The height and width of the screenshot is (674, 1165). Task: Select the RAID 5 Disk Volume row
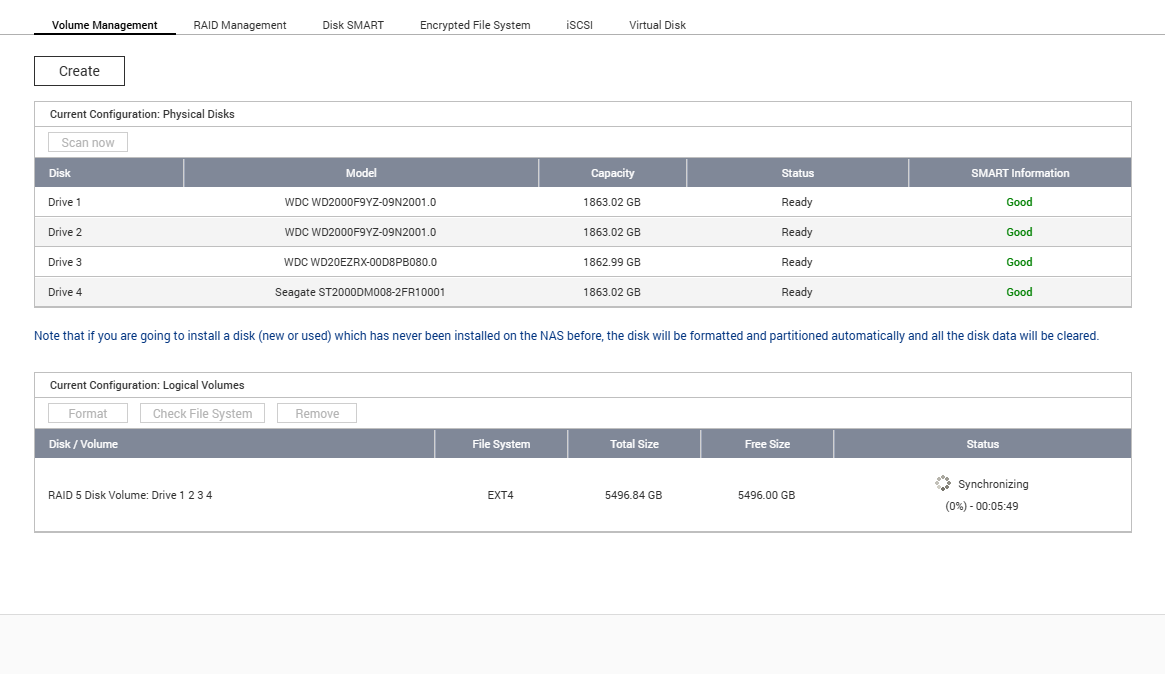click(130, 495)
